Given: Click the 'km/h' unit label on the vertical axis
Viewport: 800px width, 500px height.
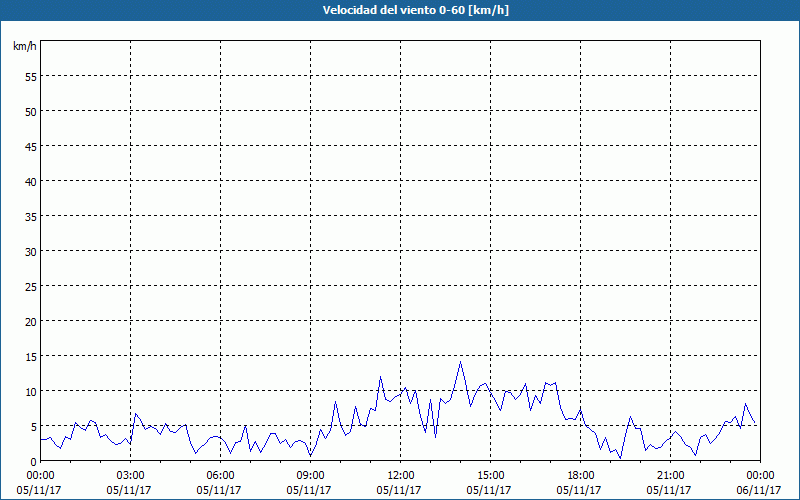Looking at the screenshot, I should [25, 46].
